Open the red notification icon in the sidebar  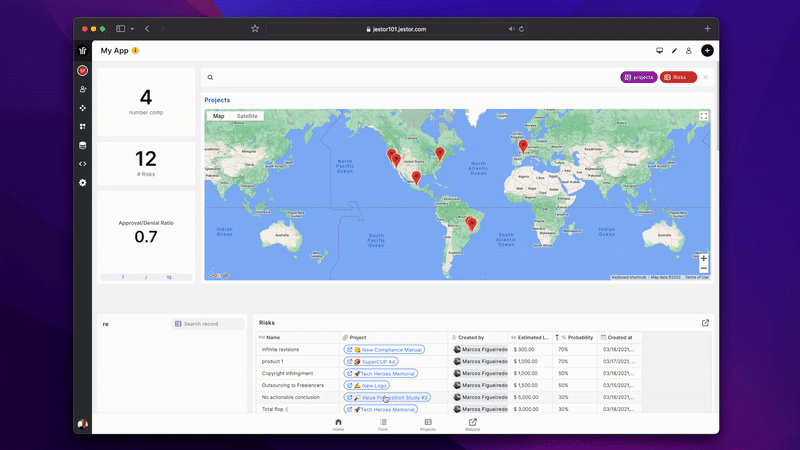pos(83,70)
